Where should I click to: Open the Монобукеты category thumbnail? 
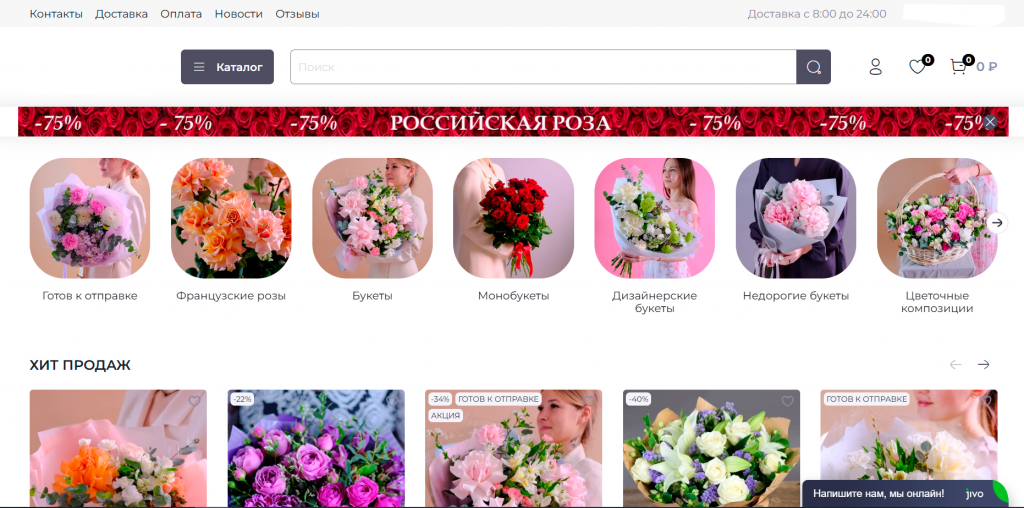pos(513,219)
